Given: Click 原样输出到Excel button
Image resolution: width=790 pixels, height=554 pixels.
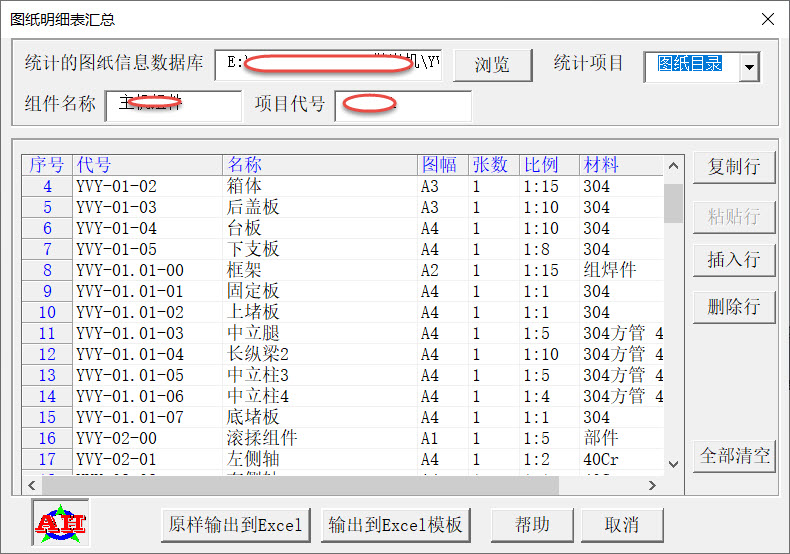Looking at the screenshot, I should pos(235,525).
